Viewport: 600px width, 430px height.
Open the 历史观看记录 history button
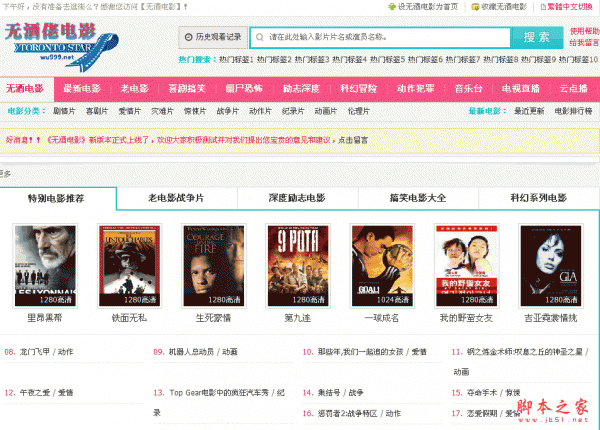(x=213, y=37)
